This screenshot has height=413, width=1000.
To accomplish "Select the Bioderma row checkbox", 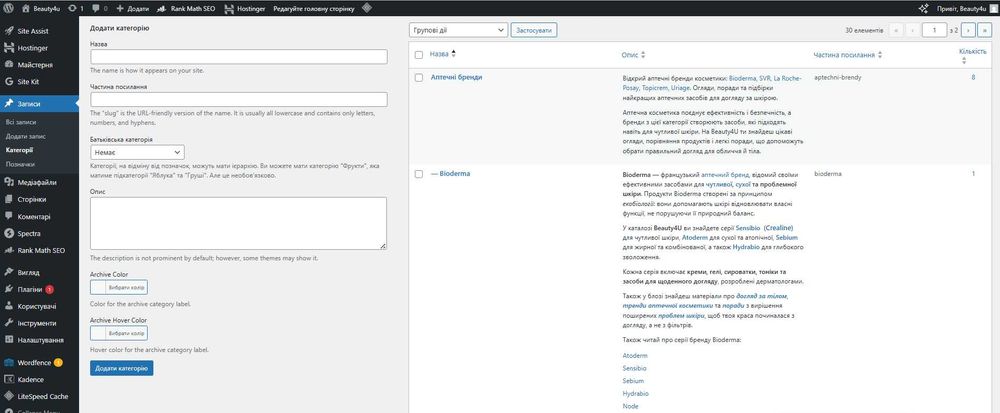I will 419,174.
